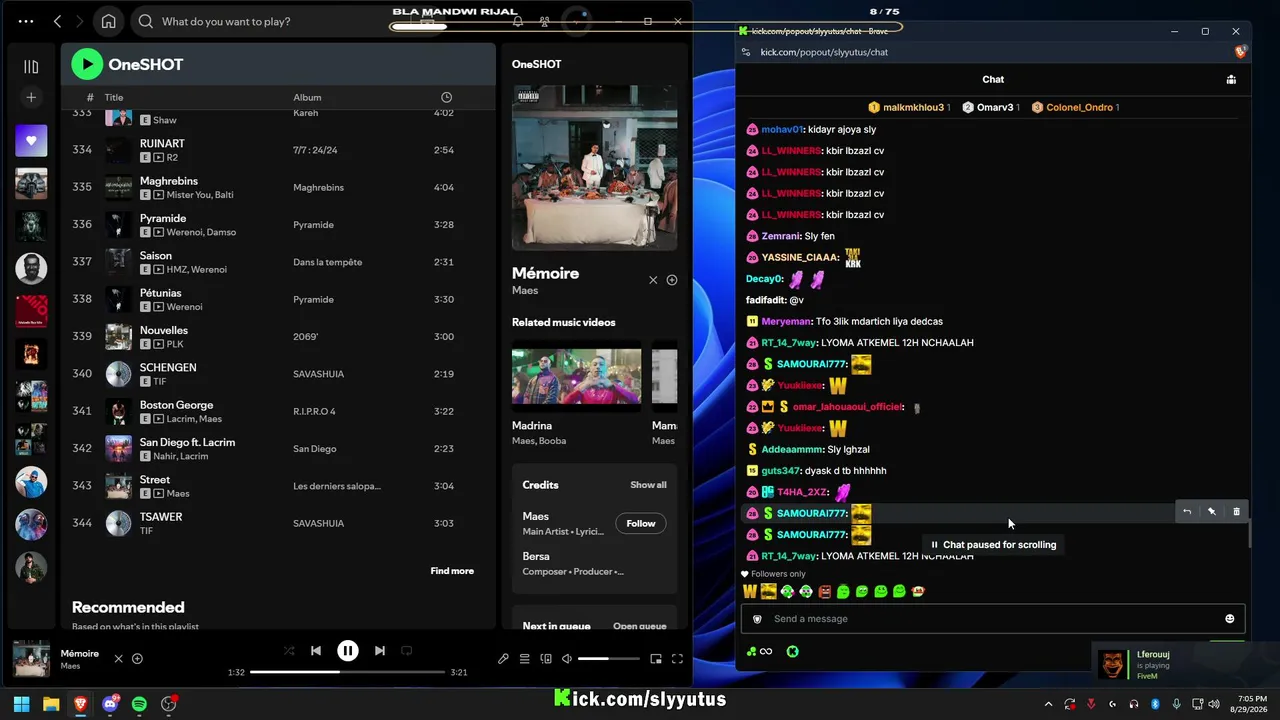Image resolution: width=1280 pixels, height=720 pixels.
Task: Open the R.I.P.R.O 4 album link
Action: (314, 411)
